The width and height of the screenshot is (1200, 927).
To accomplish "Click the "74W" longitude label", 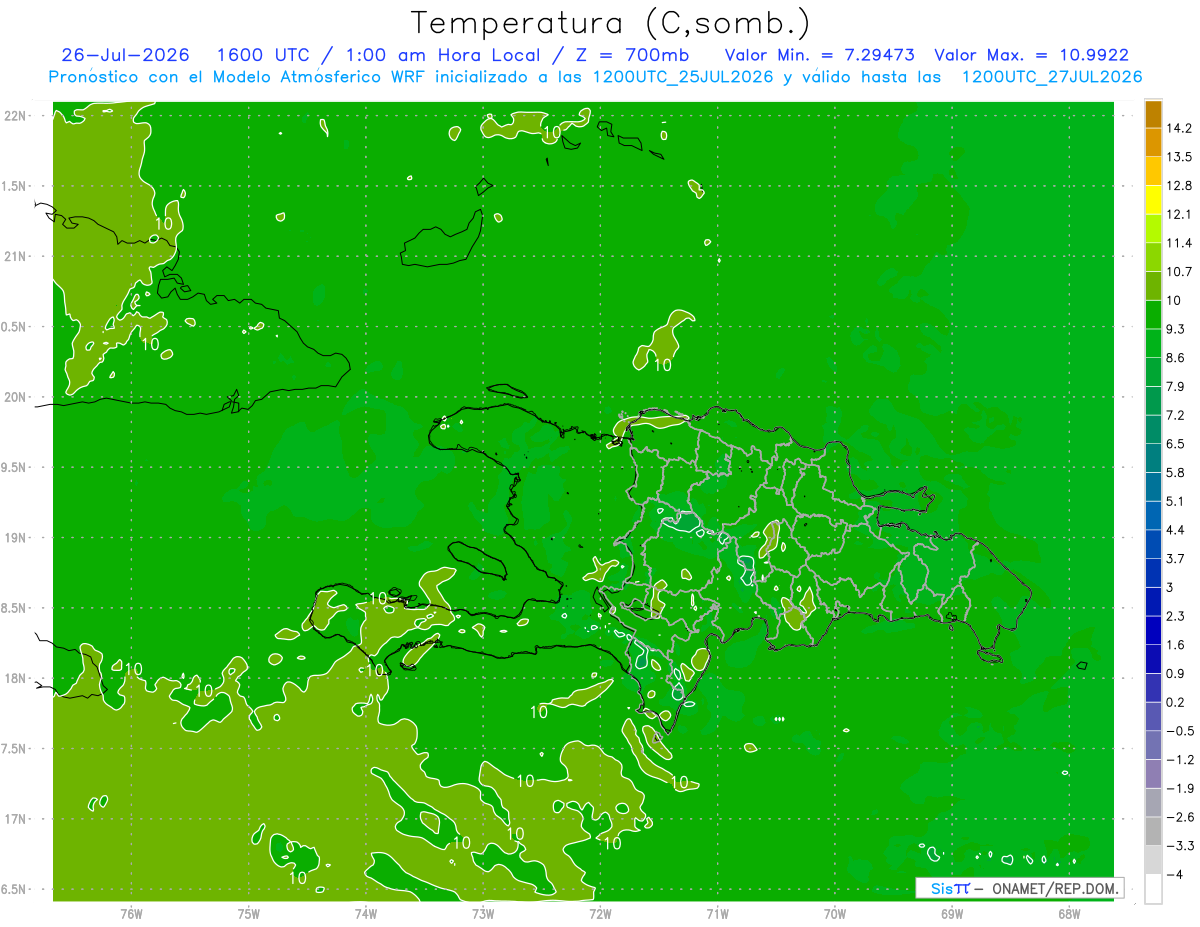I will point(366,914).
